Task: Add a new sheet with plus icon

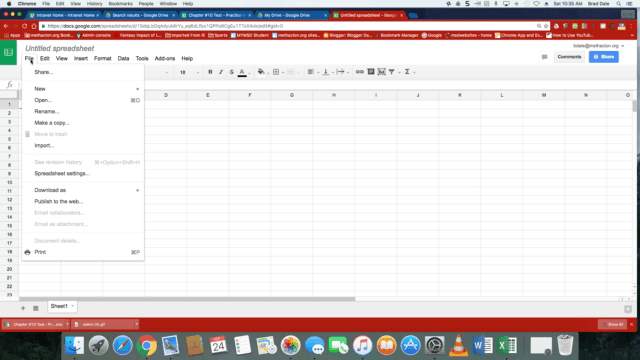Action: point(23,308)
